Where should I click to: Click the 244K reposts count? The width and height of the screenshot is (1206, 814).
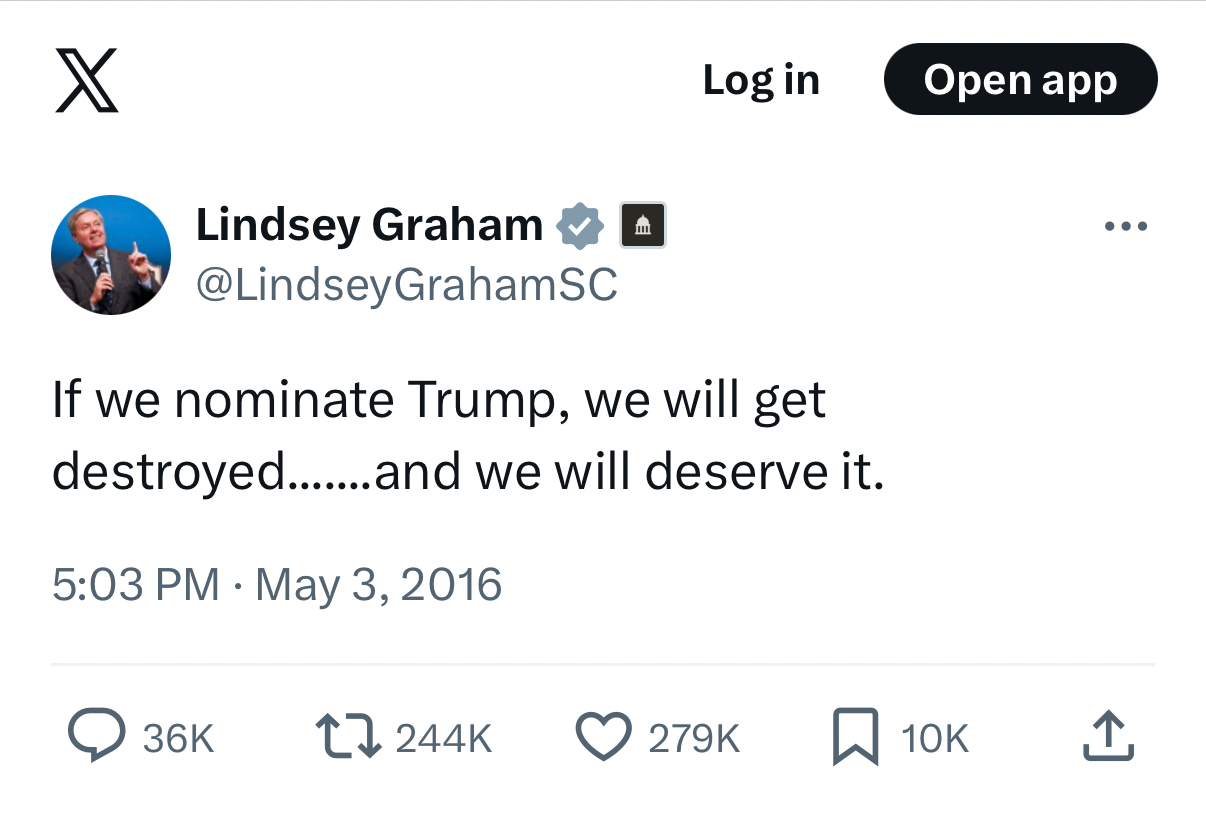tap(444, 739)
